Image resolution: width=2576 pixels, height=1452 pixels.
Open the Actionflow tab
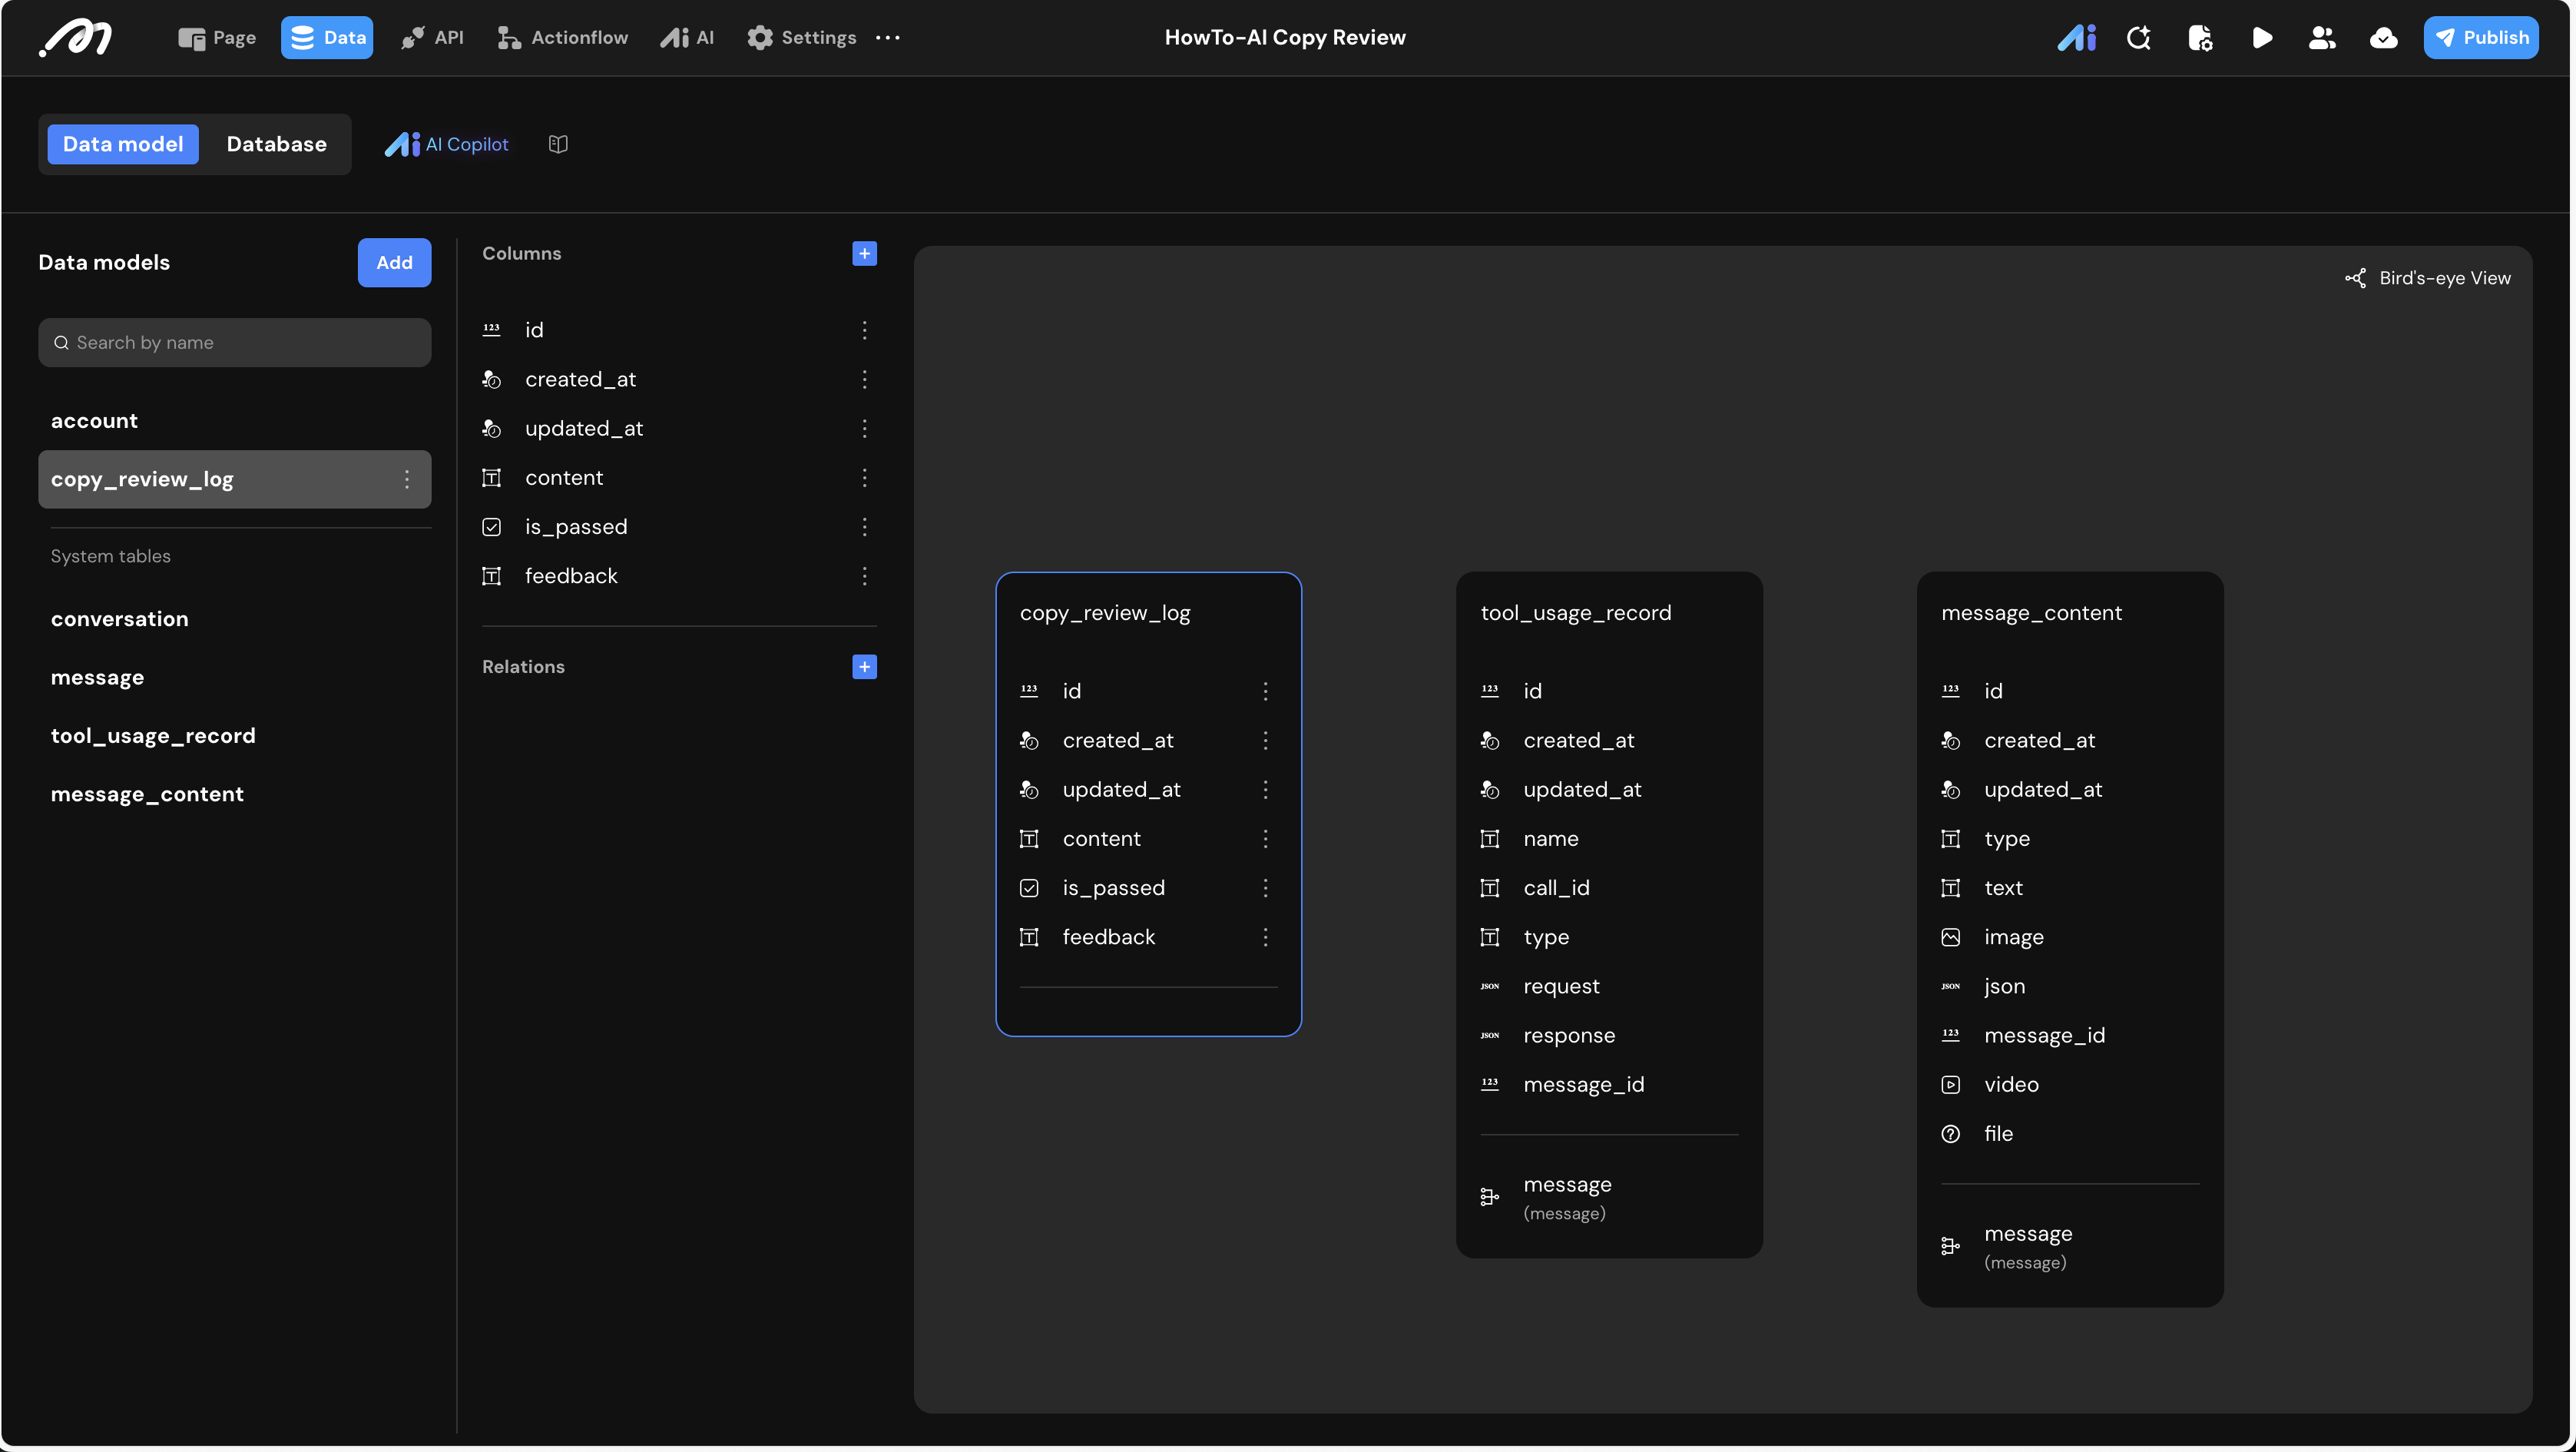pyautogui.click(x=563, y=38)
